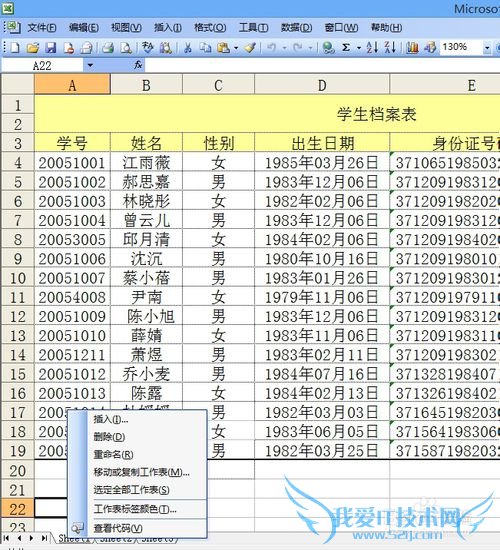Launch the Chart Wizard icon
Image resolution: width=500 pixels, height=550 pixels.
(412, 47)
